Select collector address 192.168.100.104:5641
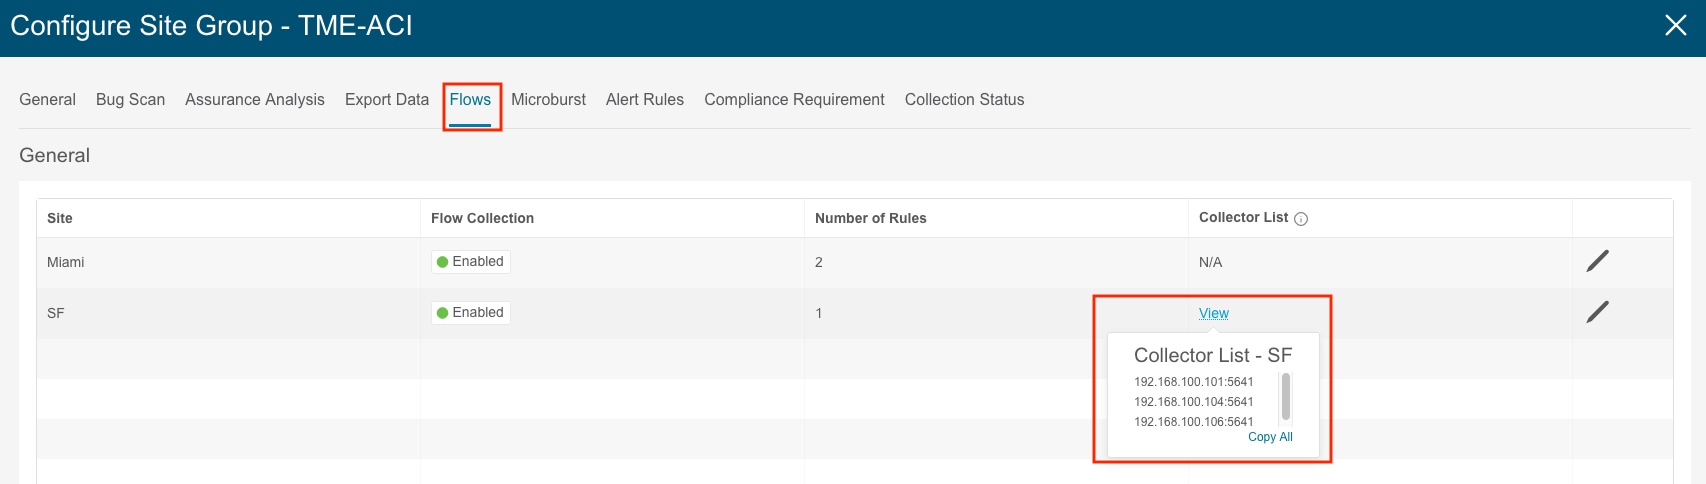 point(1194,402)
